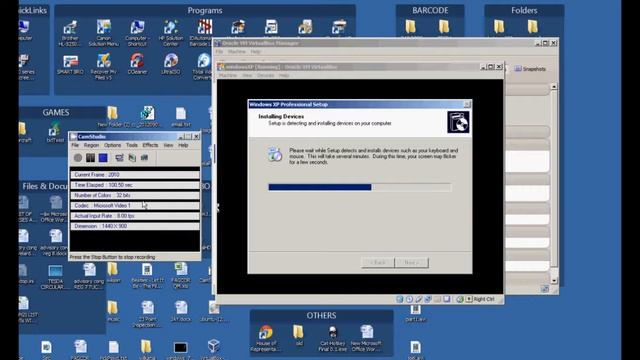
Task: Open the CamStudio Help menu
Action: tap(183, 145)
